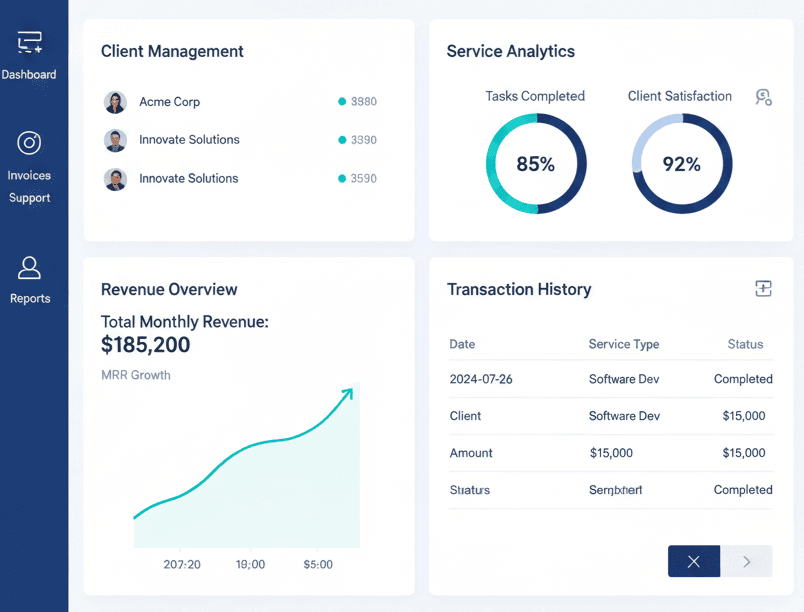
Task: Click the first Innovate Solutions avatar
Action: tap(114, 140)
